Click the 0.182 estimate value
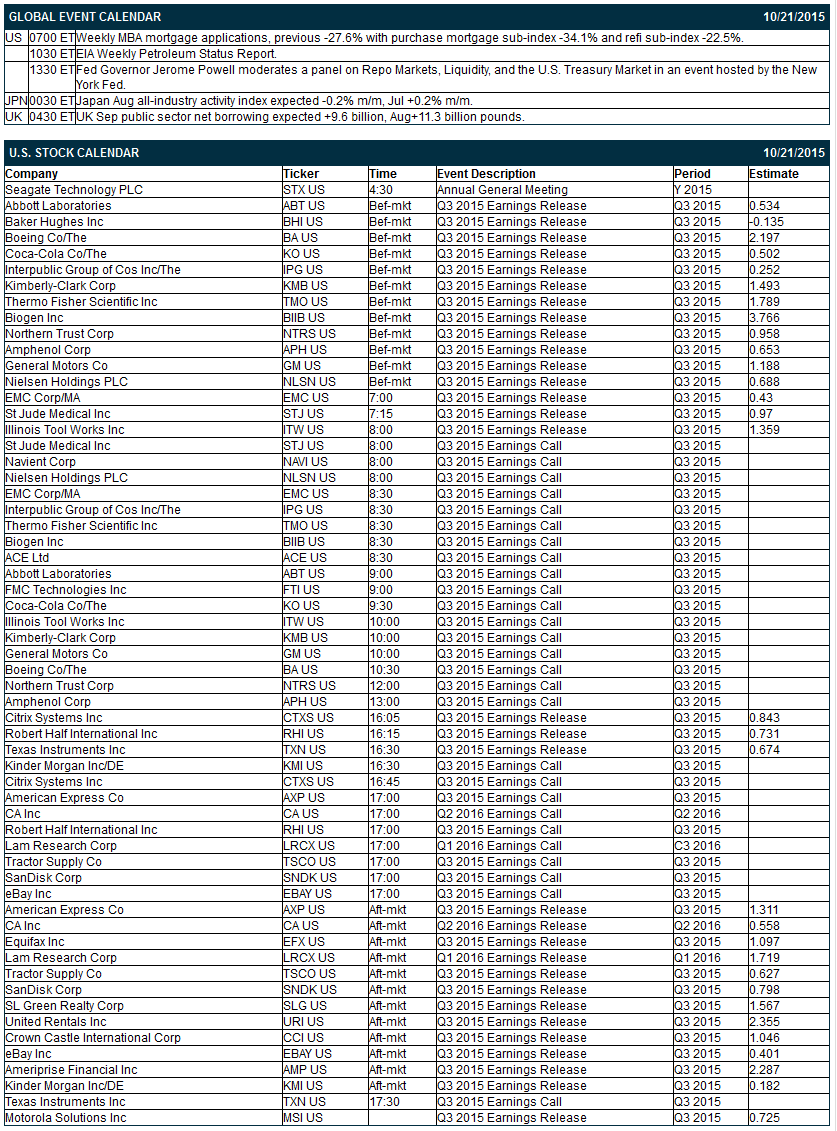Viewport: 837px width, 1131px height. (764, 1086)
